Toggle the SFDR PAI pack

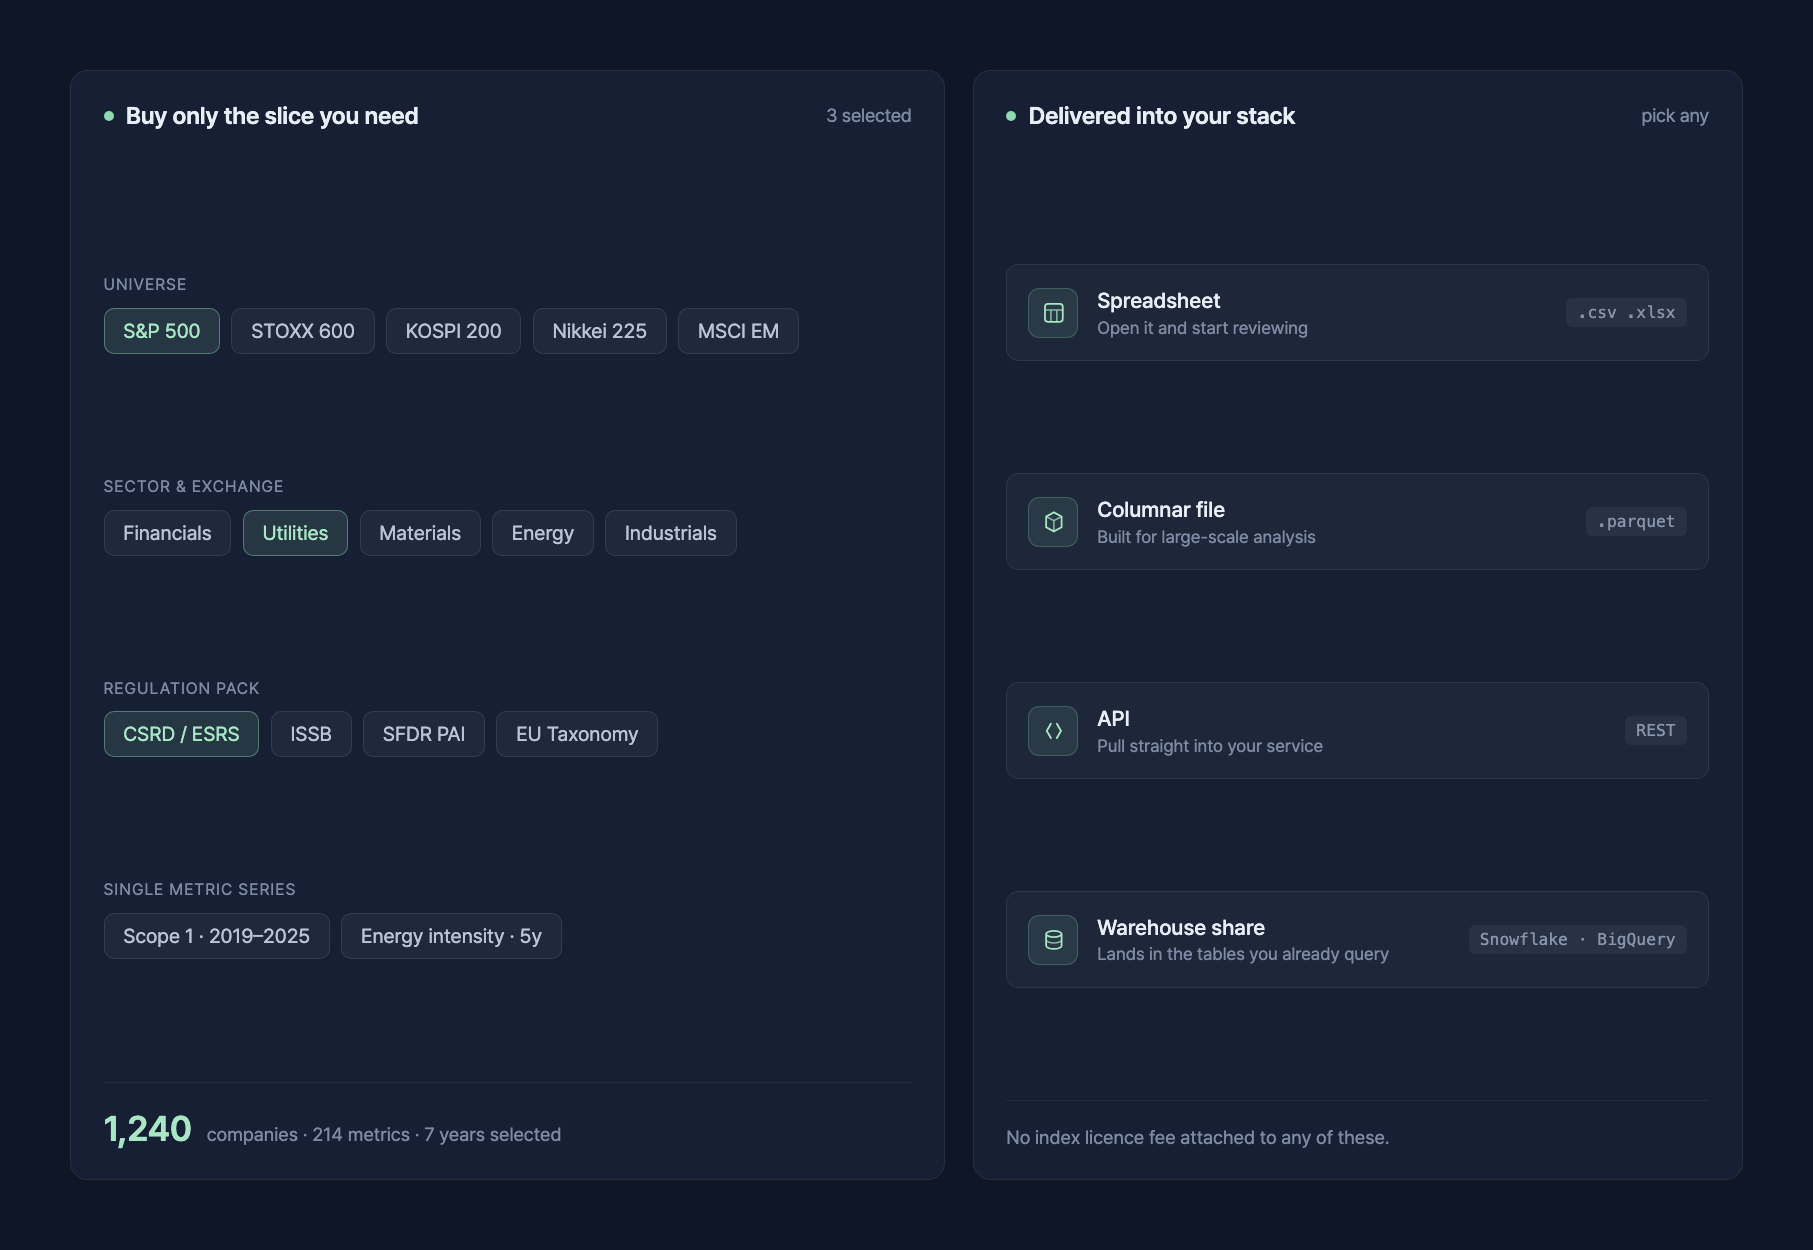[x=424, y=734]
